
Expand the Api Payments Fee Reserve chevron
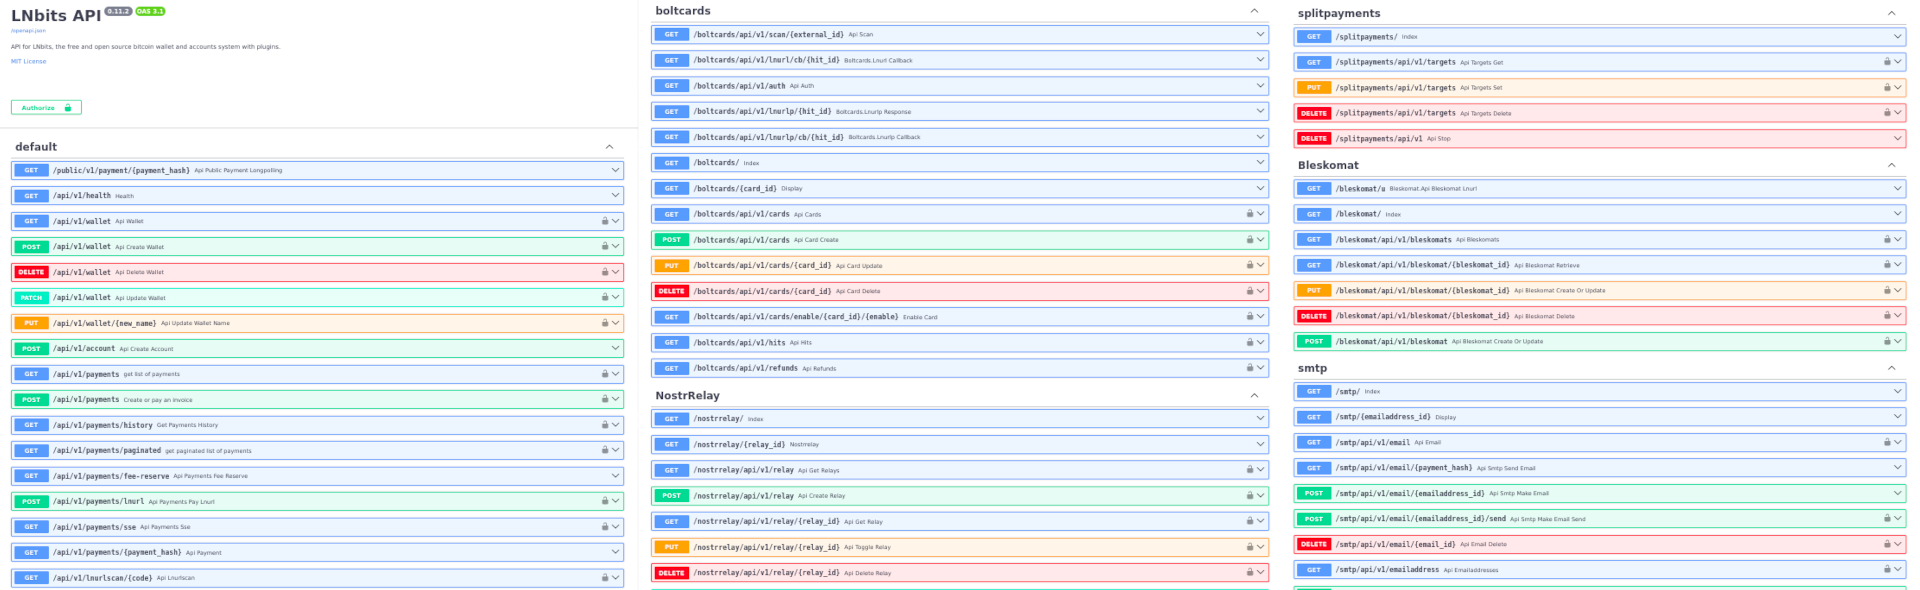[x=616, y=476]
